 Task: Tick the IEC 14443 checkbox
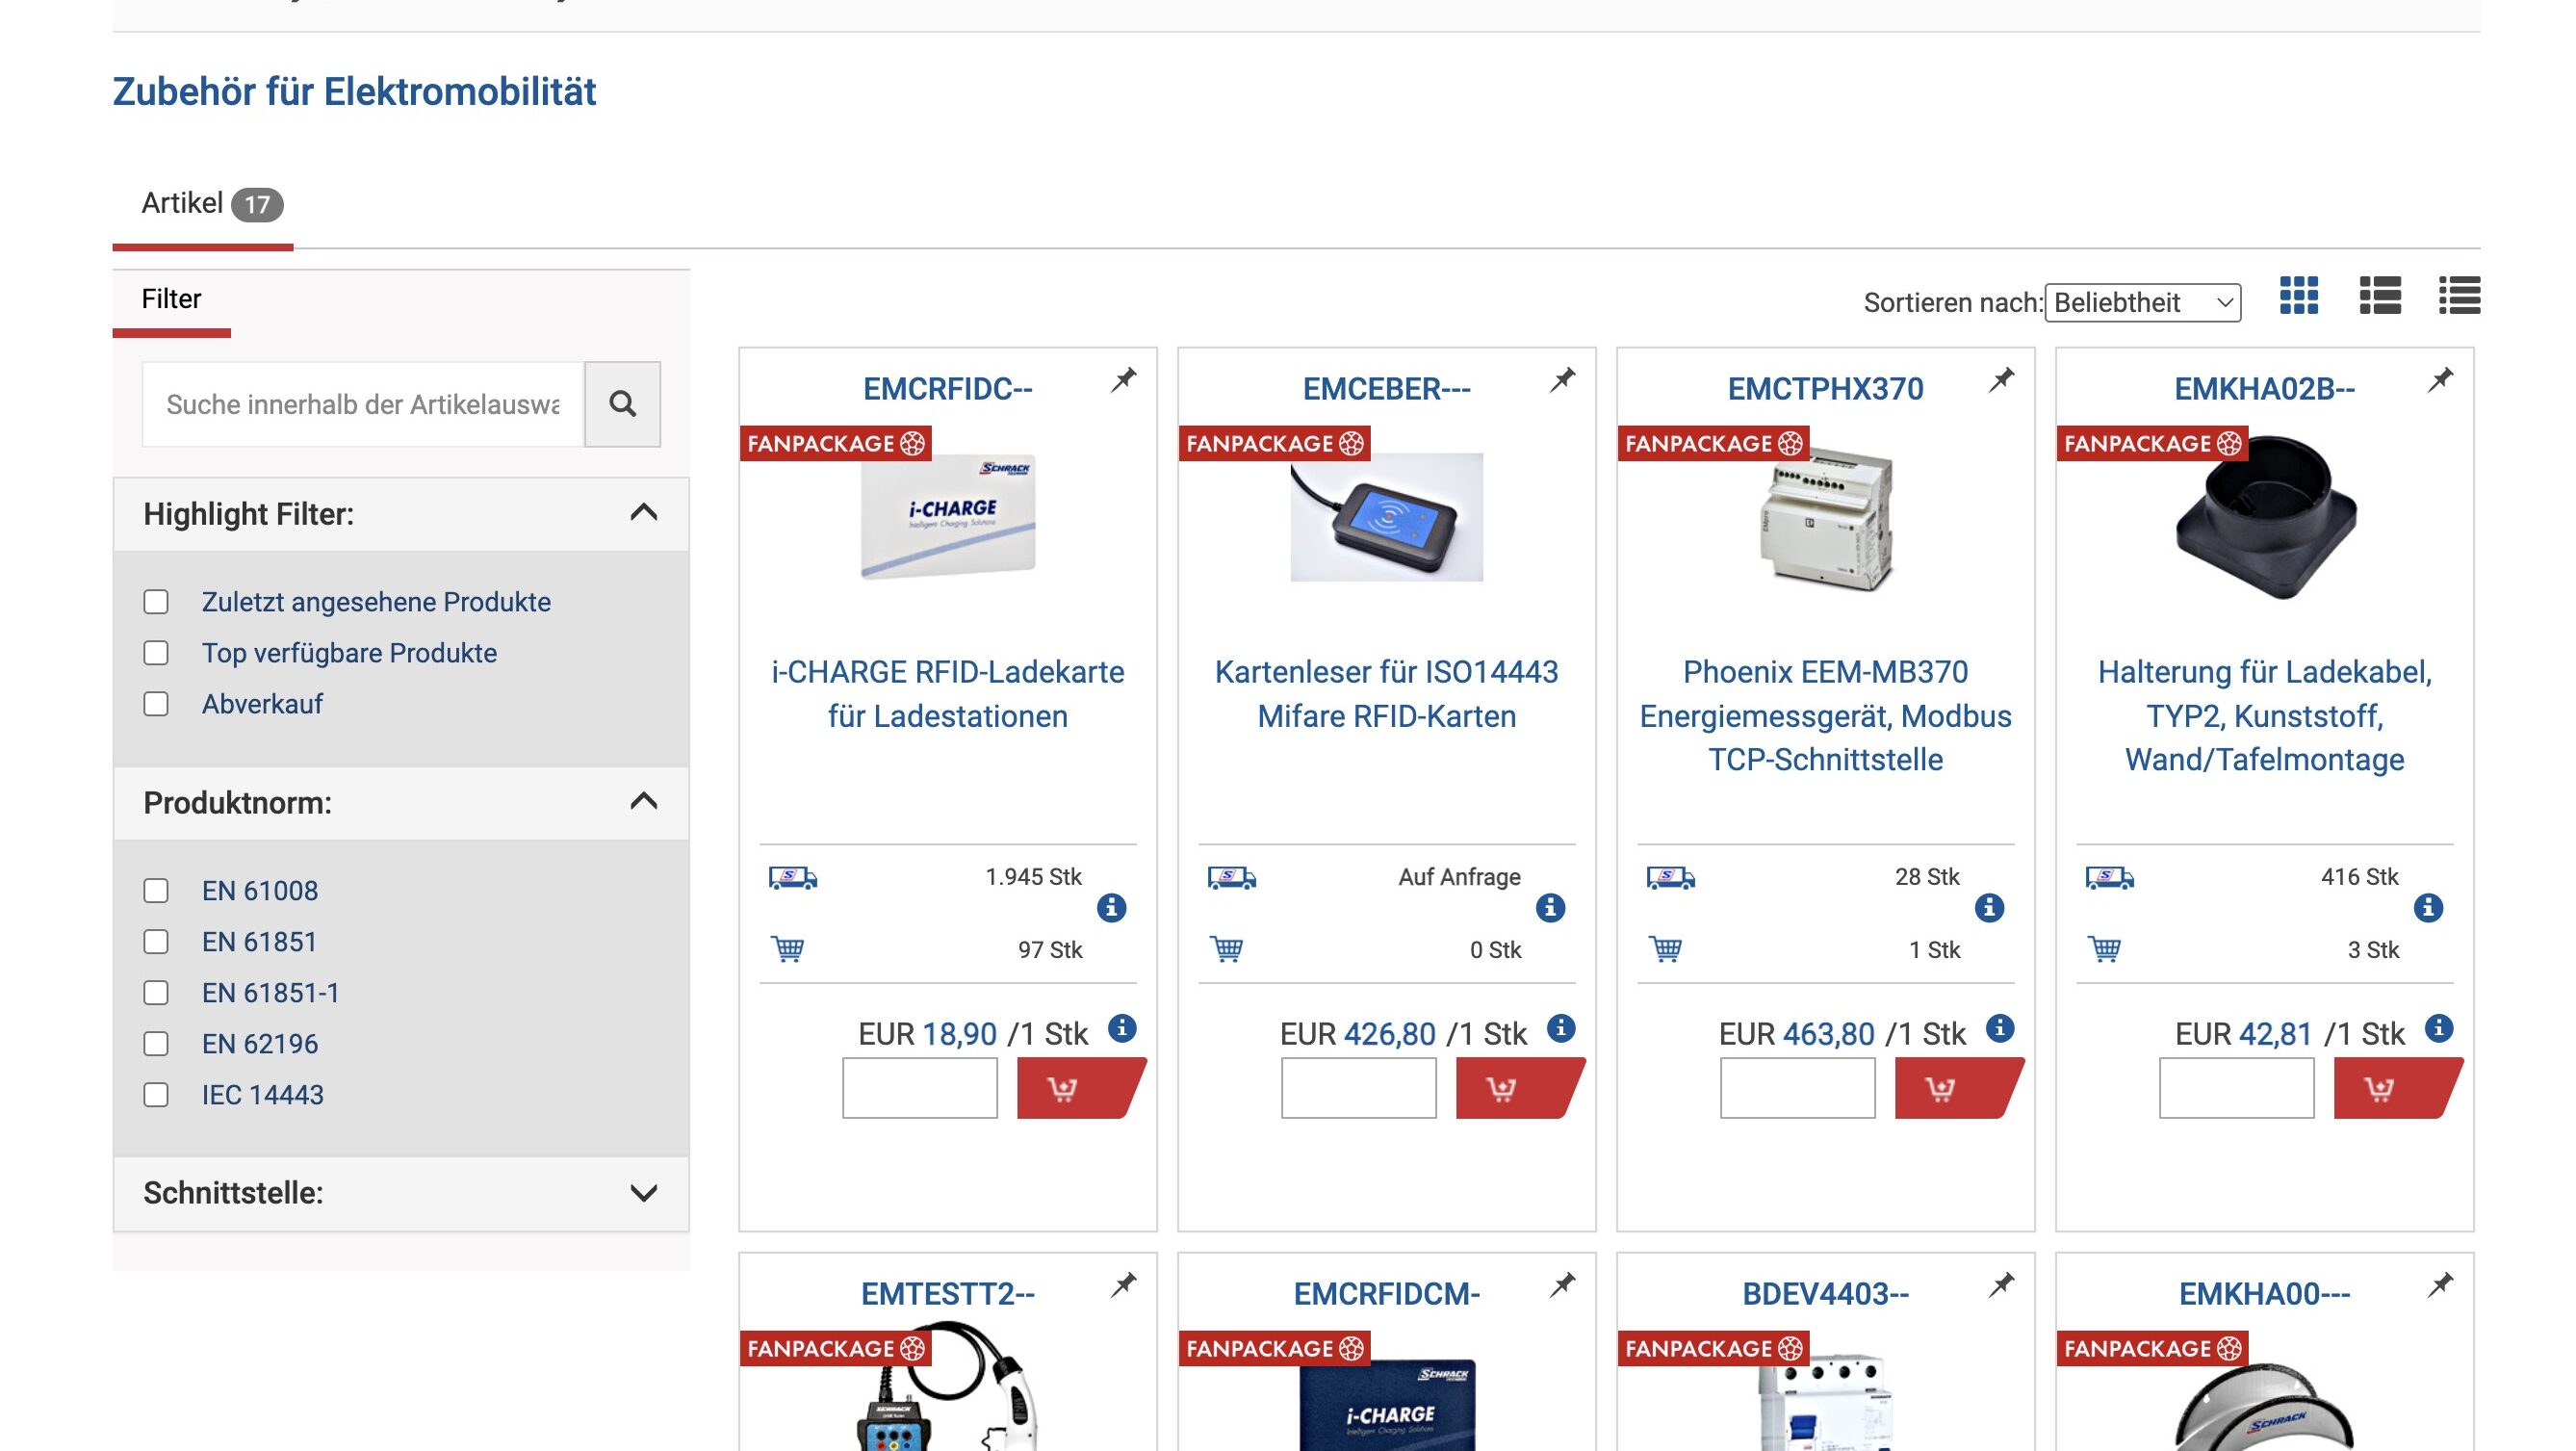(156, 1095)
